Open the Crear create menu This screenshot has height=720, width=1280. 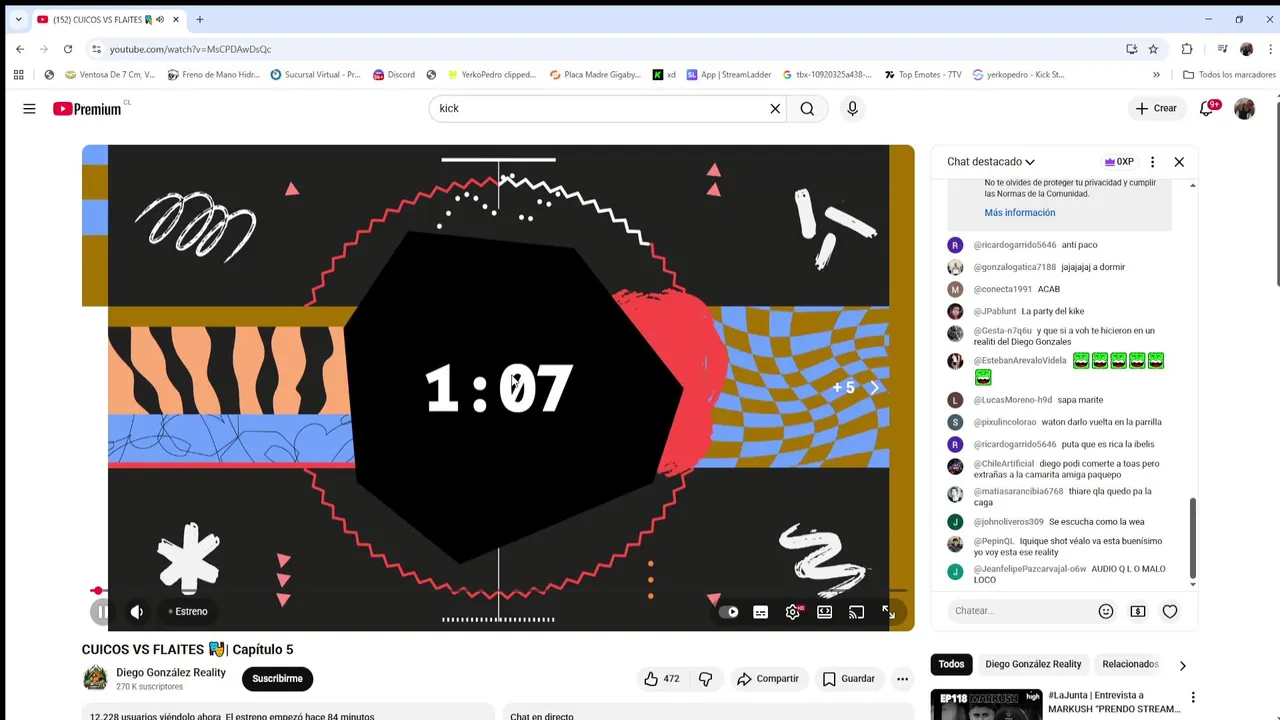(1157, 109)
